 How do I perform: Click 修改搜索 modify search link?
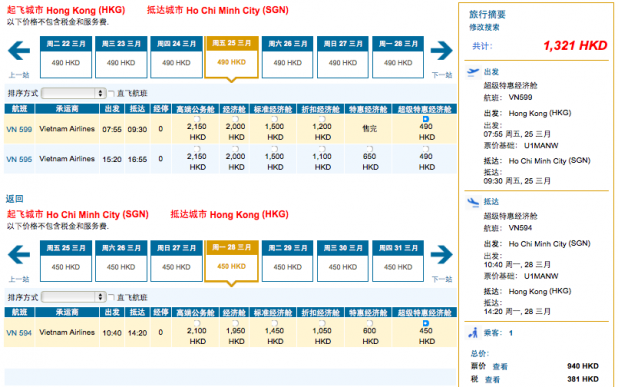484,28
